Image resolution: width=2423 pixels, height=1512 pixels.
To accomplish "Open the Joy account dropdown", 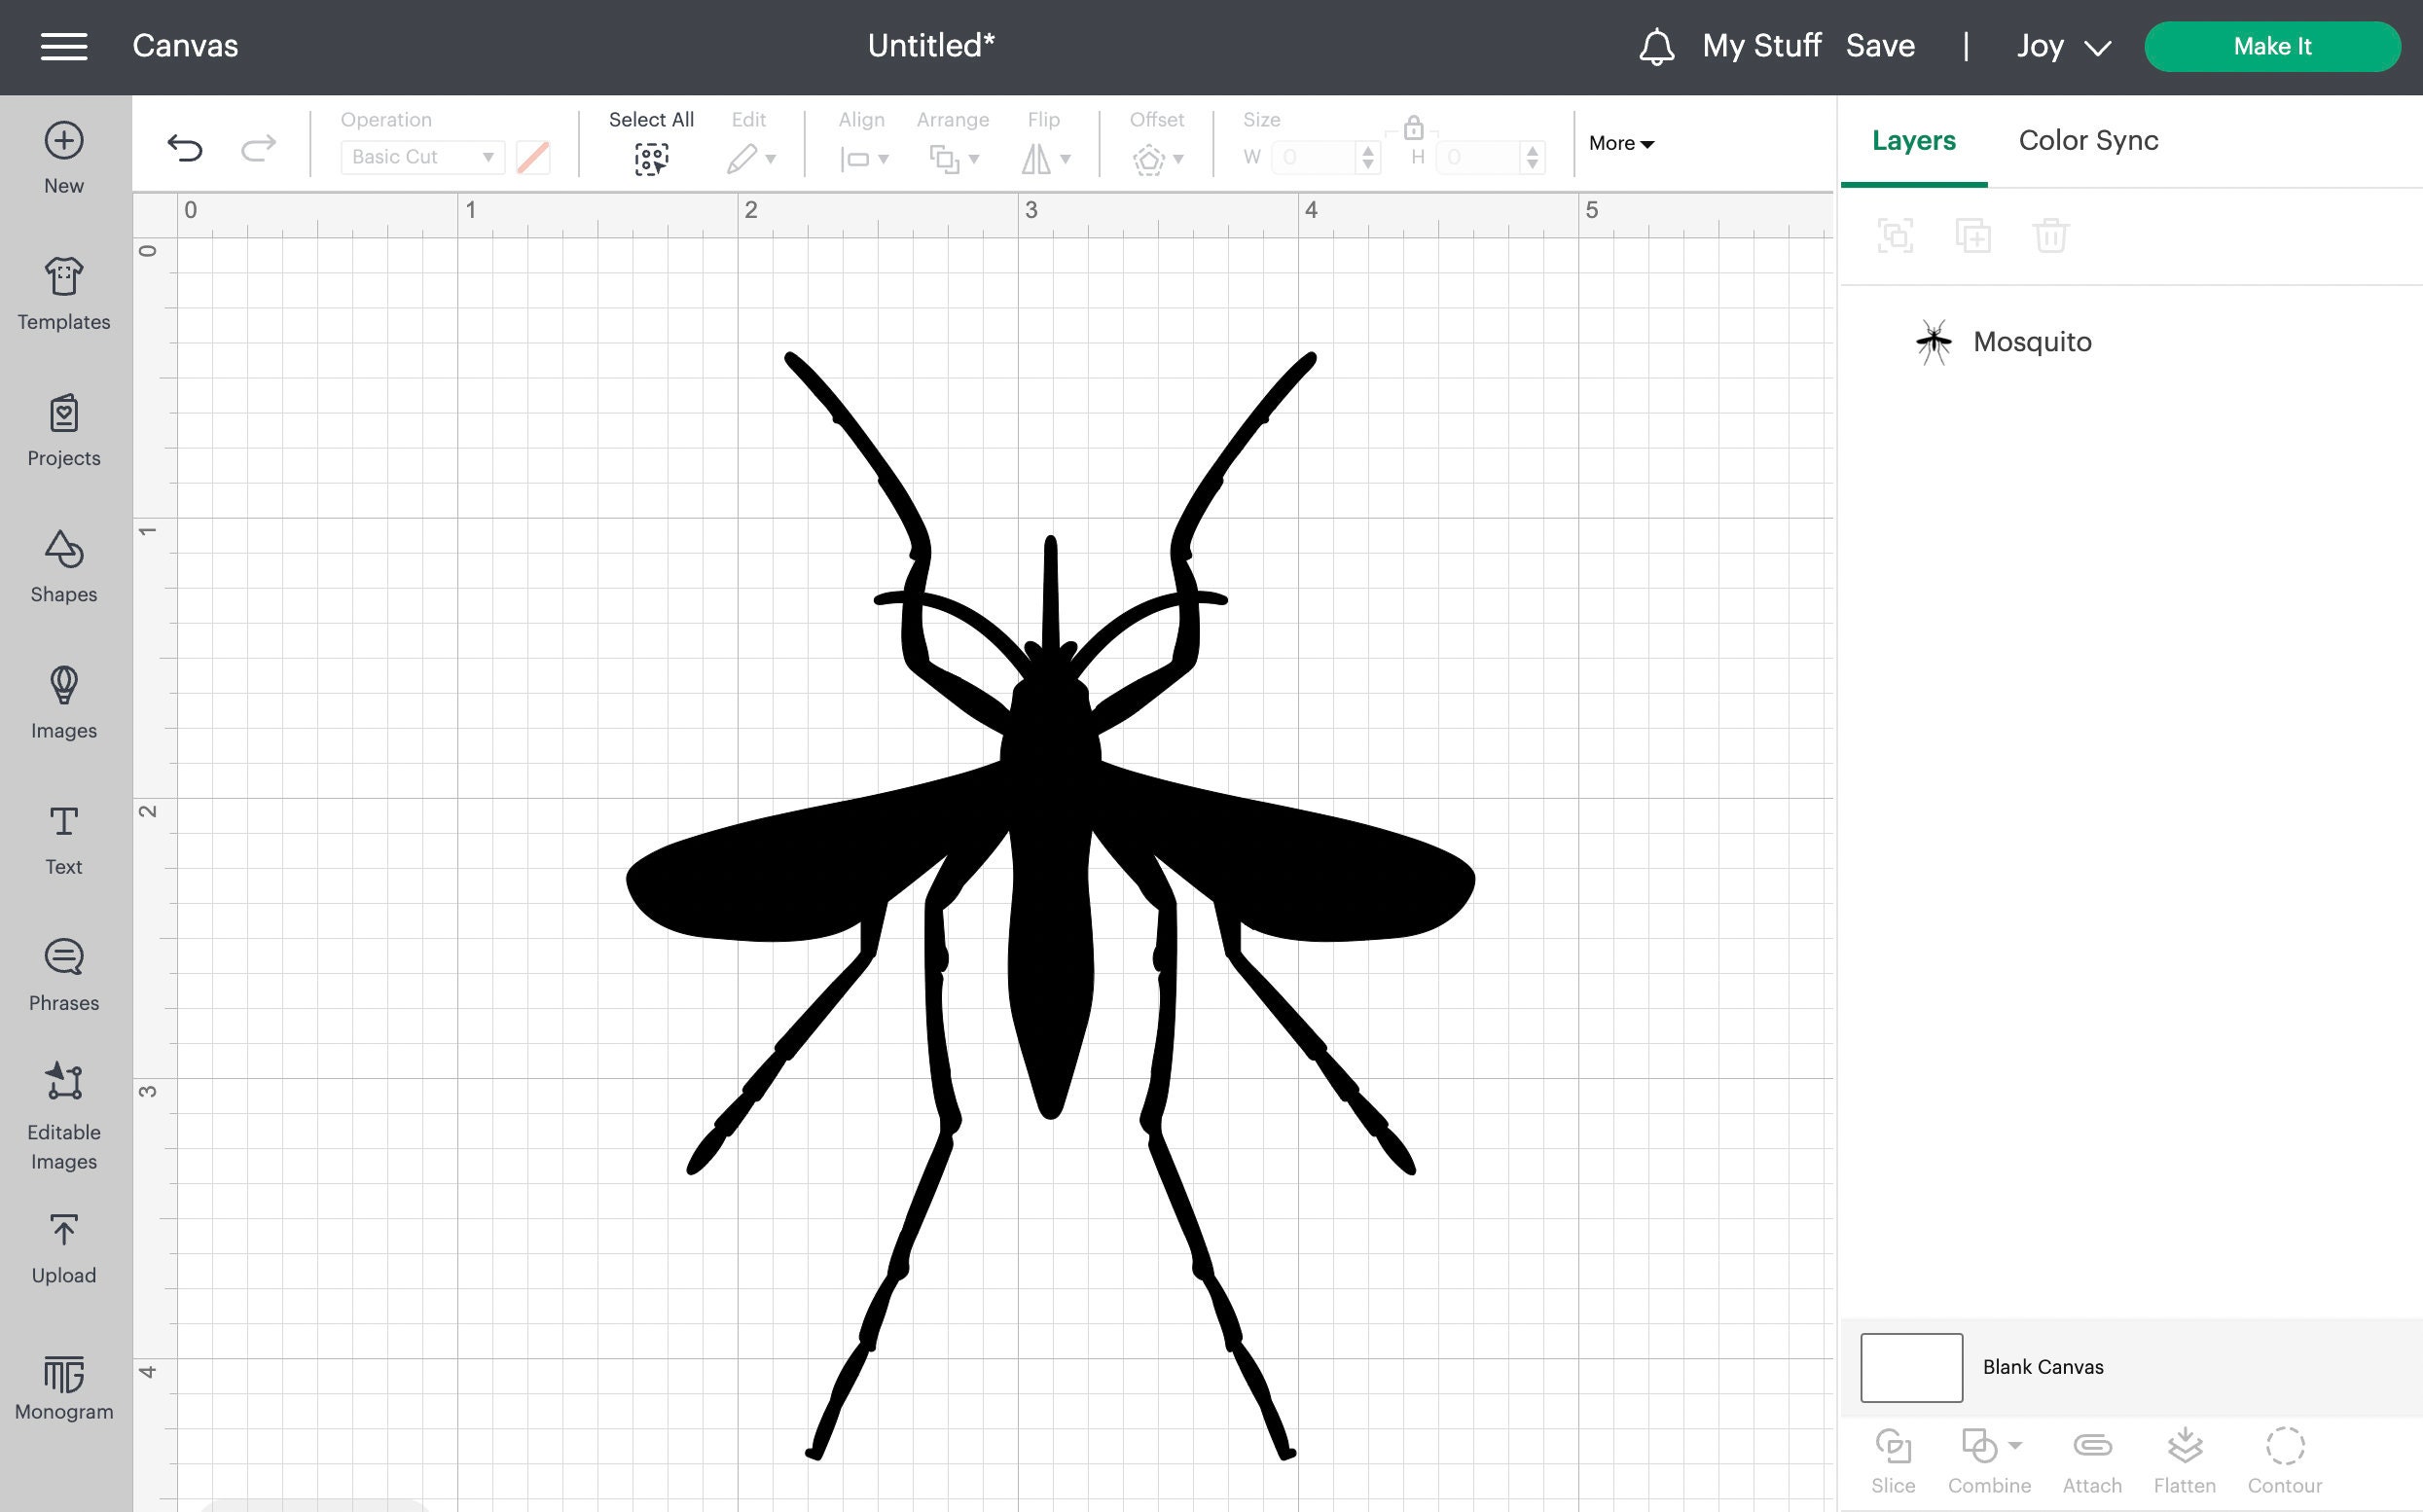I will pos(2060,46).
